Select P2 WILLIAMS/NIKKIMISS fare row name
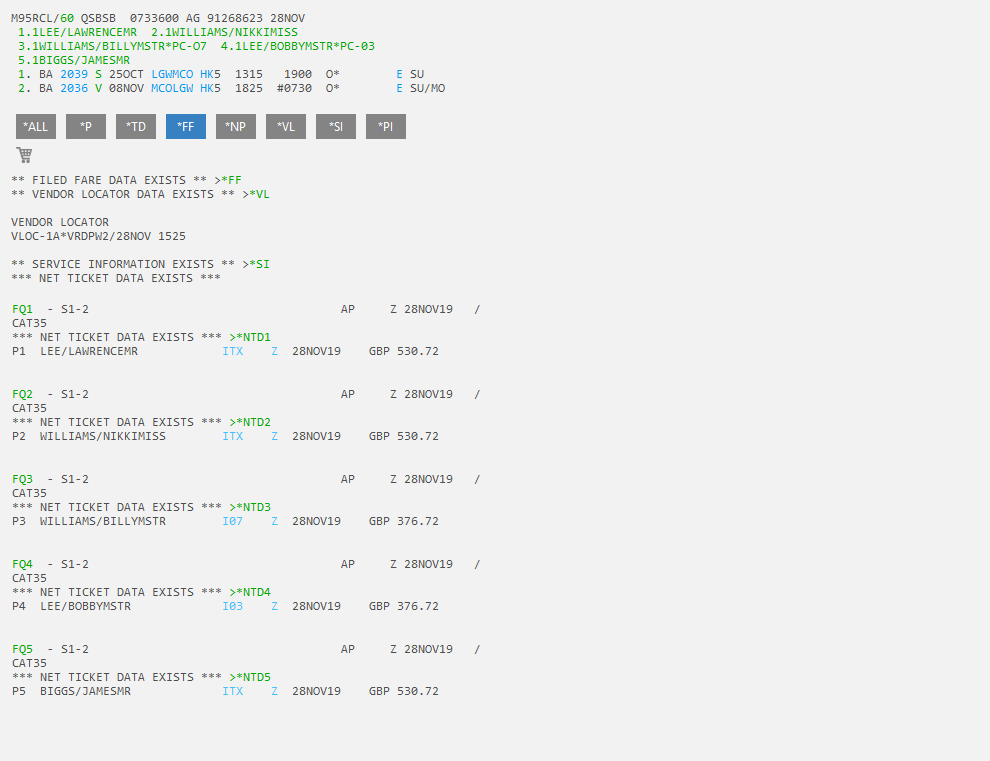This screenshot has width=990, height=761. (103, 436)
